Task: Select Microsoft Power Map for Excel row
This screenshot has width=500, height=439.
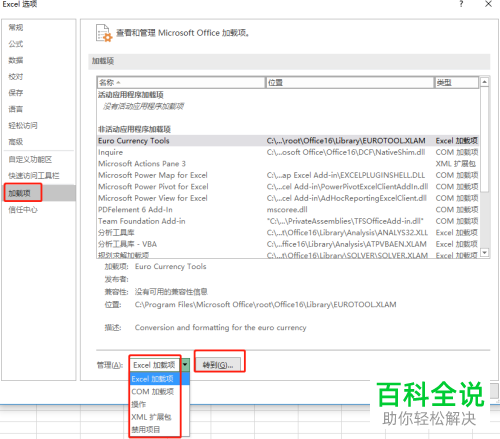Action: 288,175
